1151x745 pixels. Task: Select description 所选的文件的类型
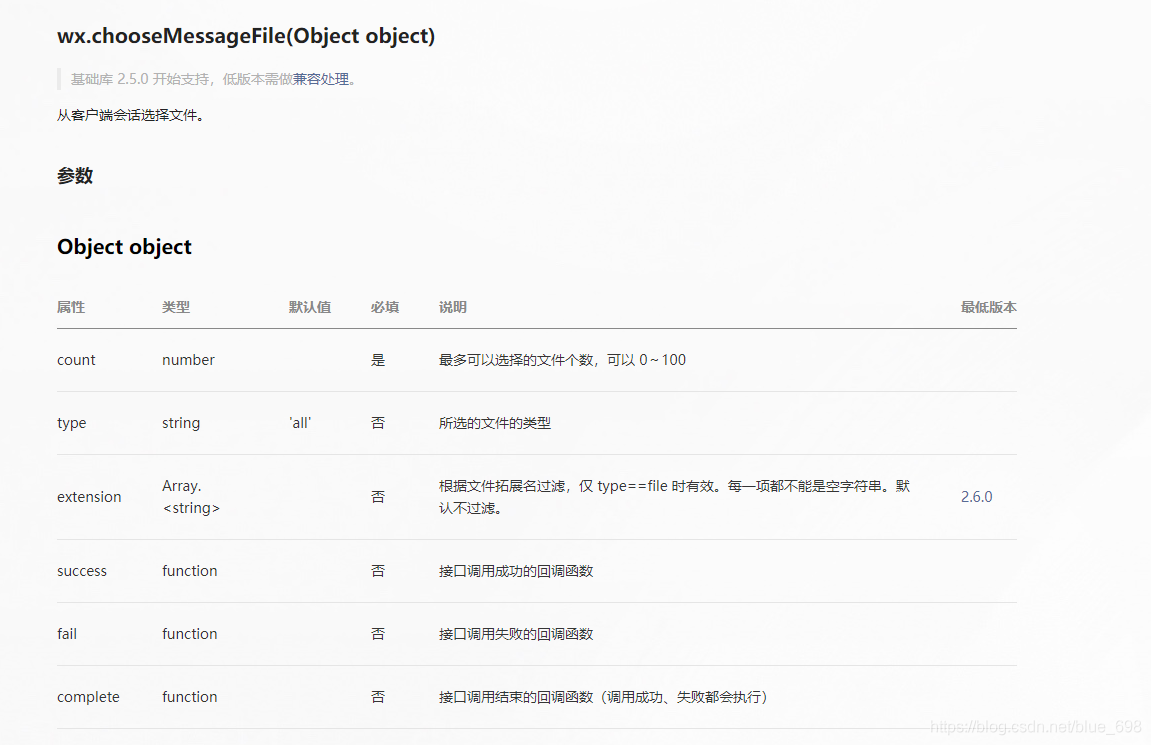point(495,424)
